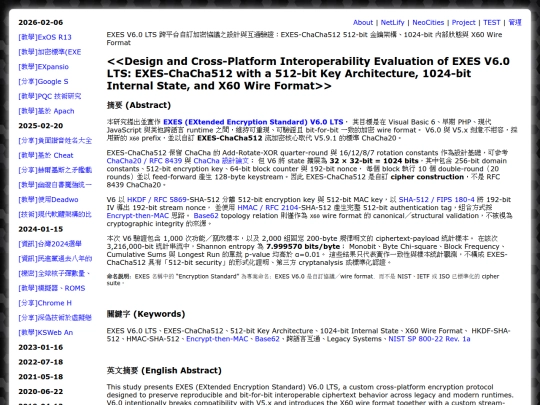This screenshot has height=405, width=540.
Task: Click the bold text 7.999570 bits/byte
Action: click(x=303, y=247)
